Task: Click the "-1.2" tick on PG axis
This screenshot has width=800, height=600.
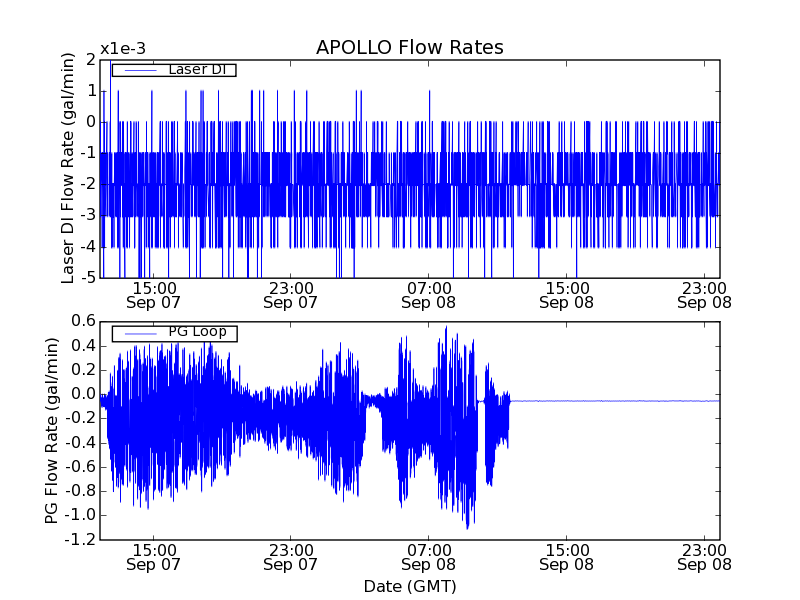Action: pos(81,539)
